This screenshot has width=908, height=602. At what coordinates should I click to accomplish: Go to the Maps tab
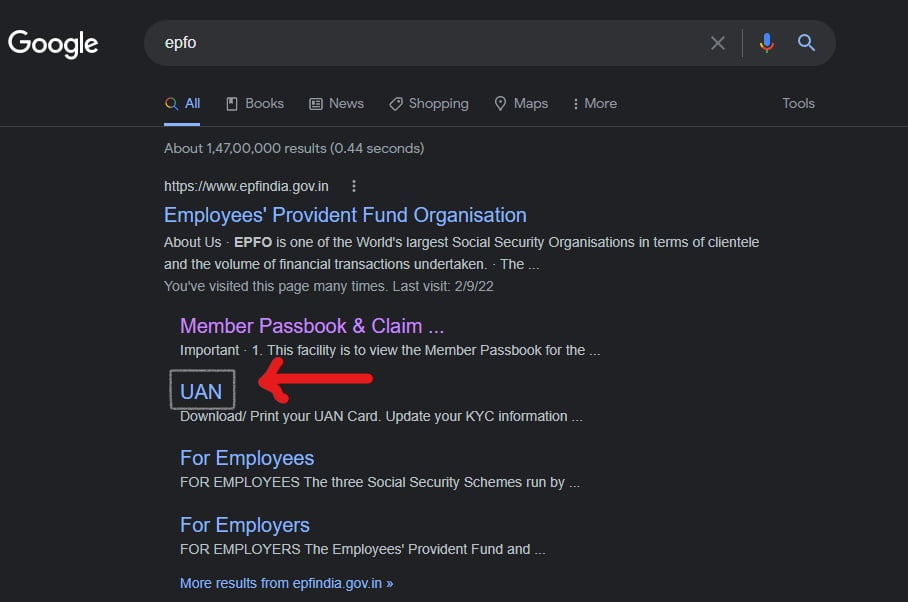click(521, 104)
